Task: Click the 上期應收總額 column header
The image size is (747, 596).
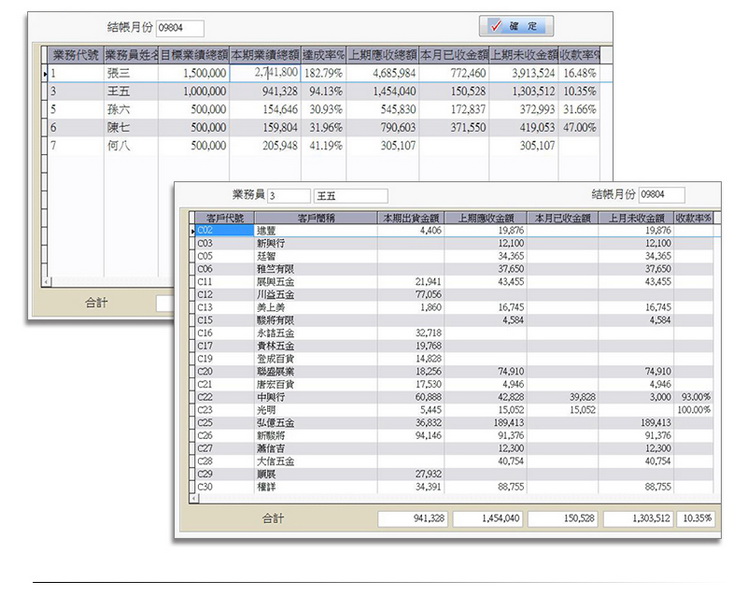Action: 382,55
